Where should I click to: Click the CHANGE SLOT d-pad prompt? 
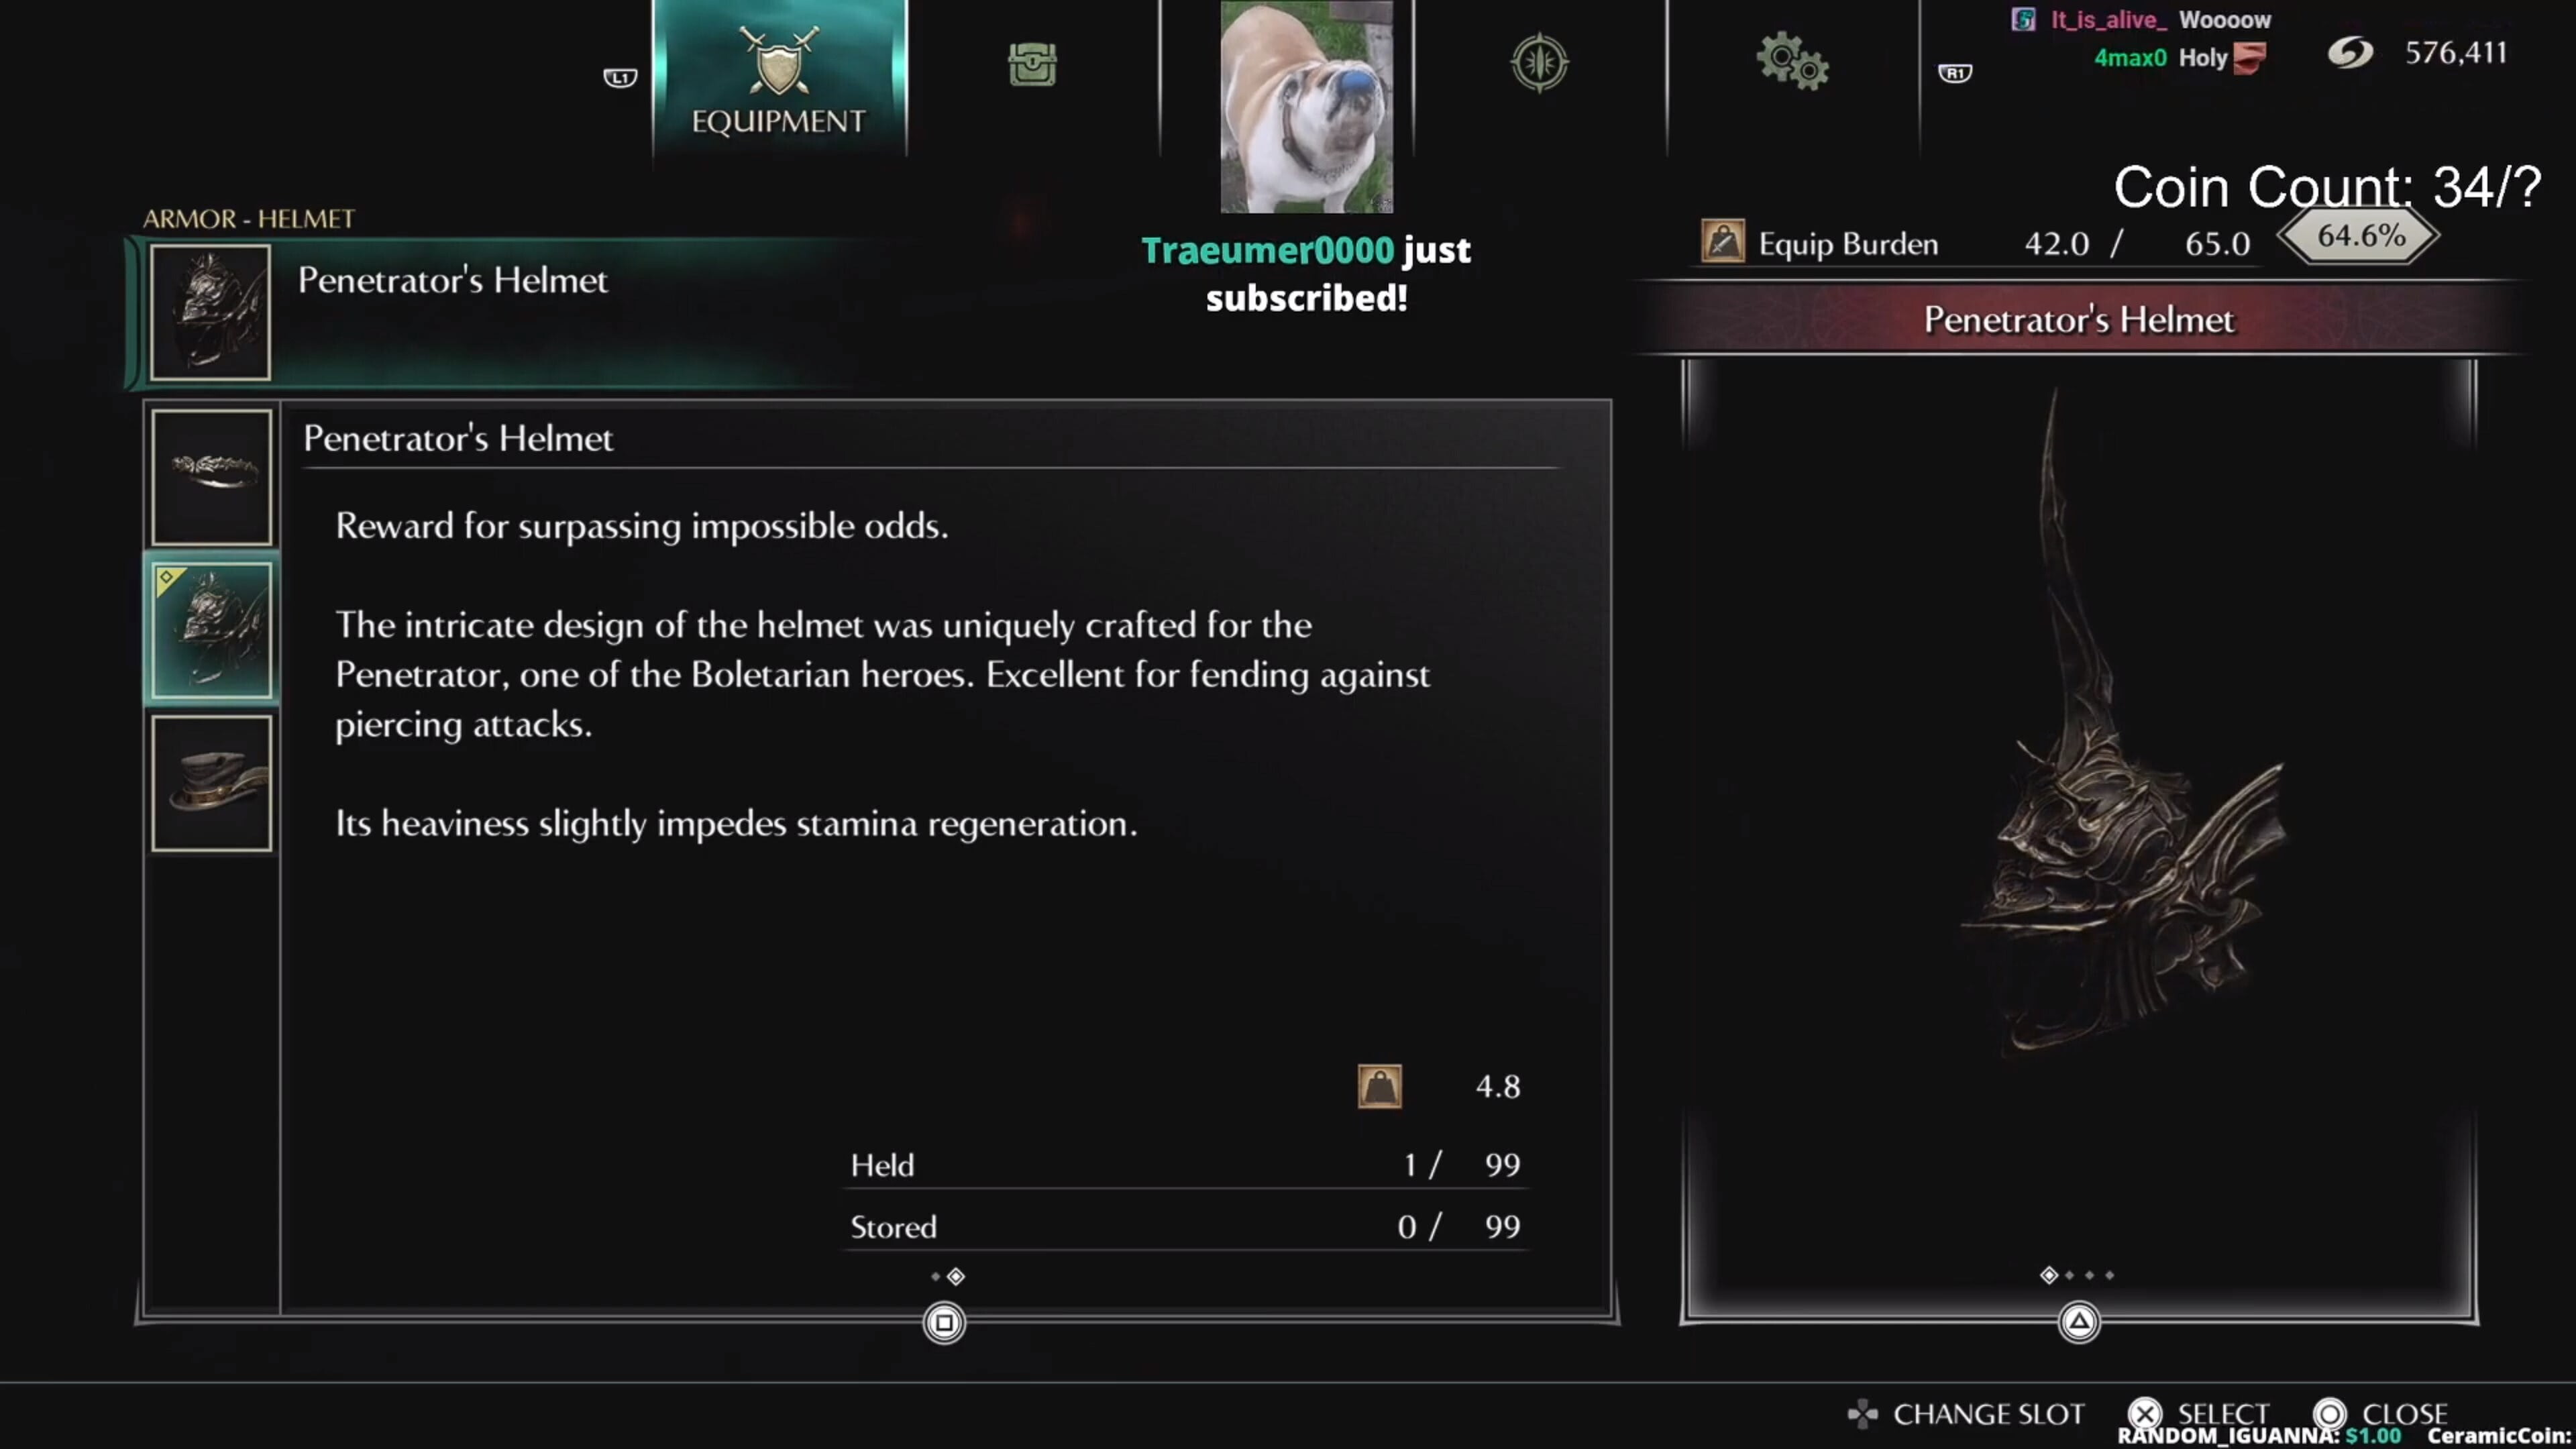coord(1966,1414)
